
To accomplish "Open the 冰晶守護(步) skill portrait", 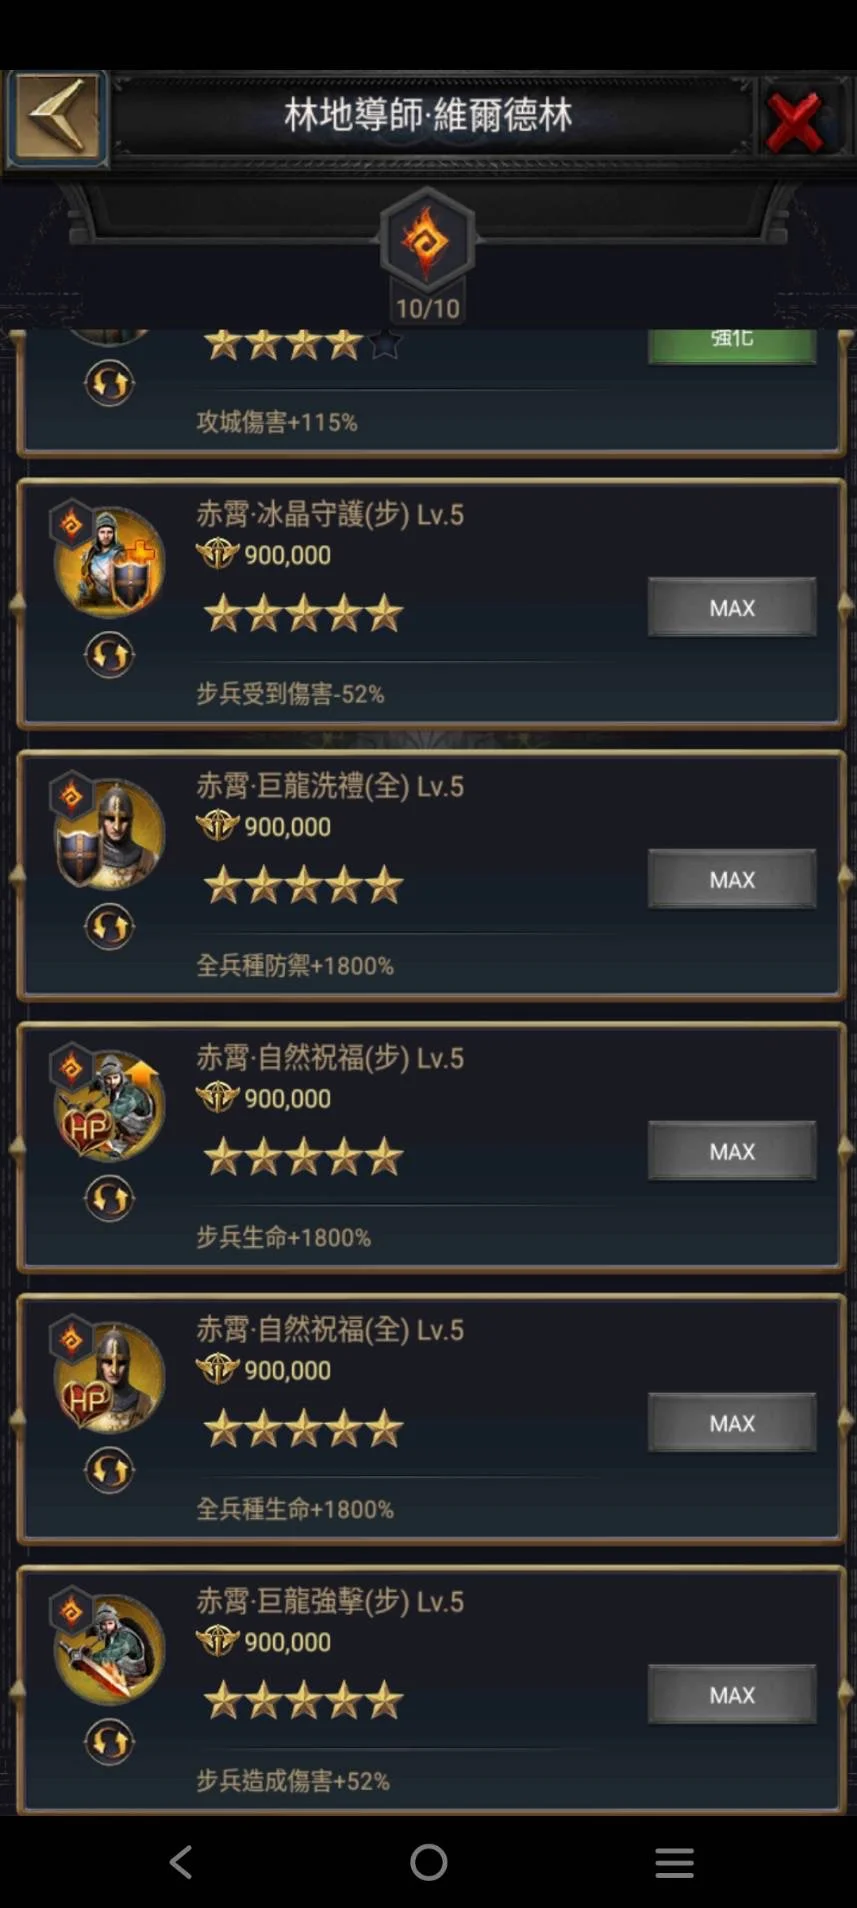I will [x=110, y=561].
